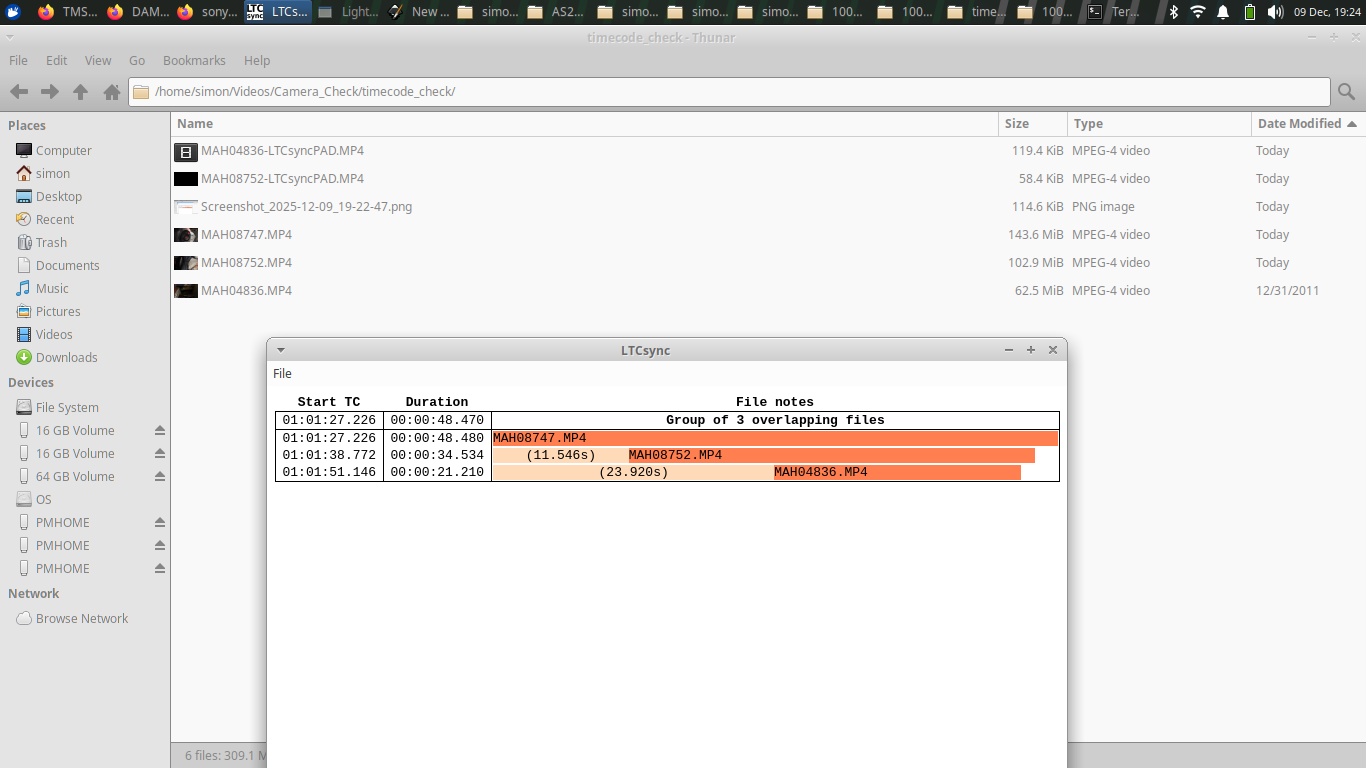
Task: Click the MAH08747.MP4 bar in LTCsync
Action: (x=775, y=438)
